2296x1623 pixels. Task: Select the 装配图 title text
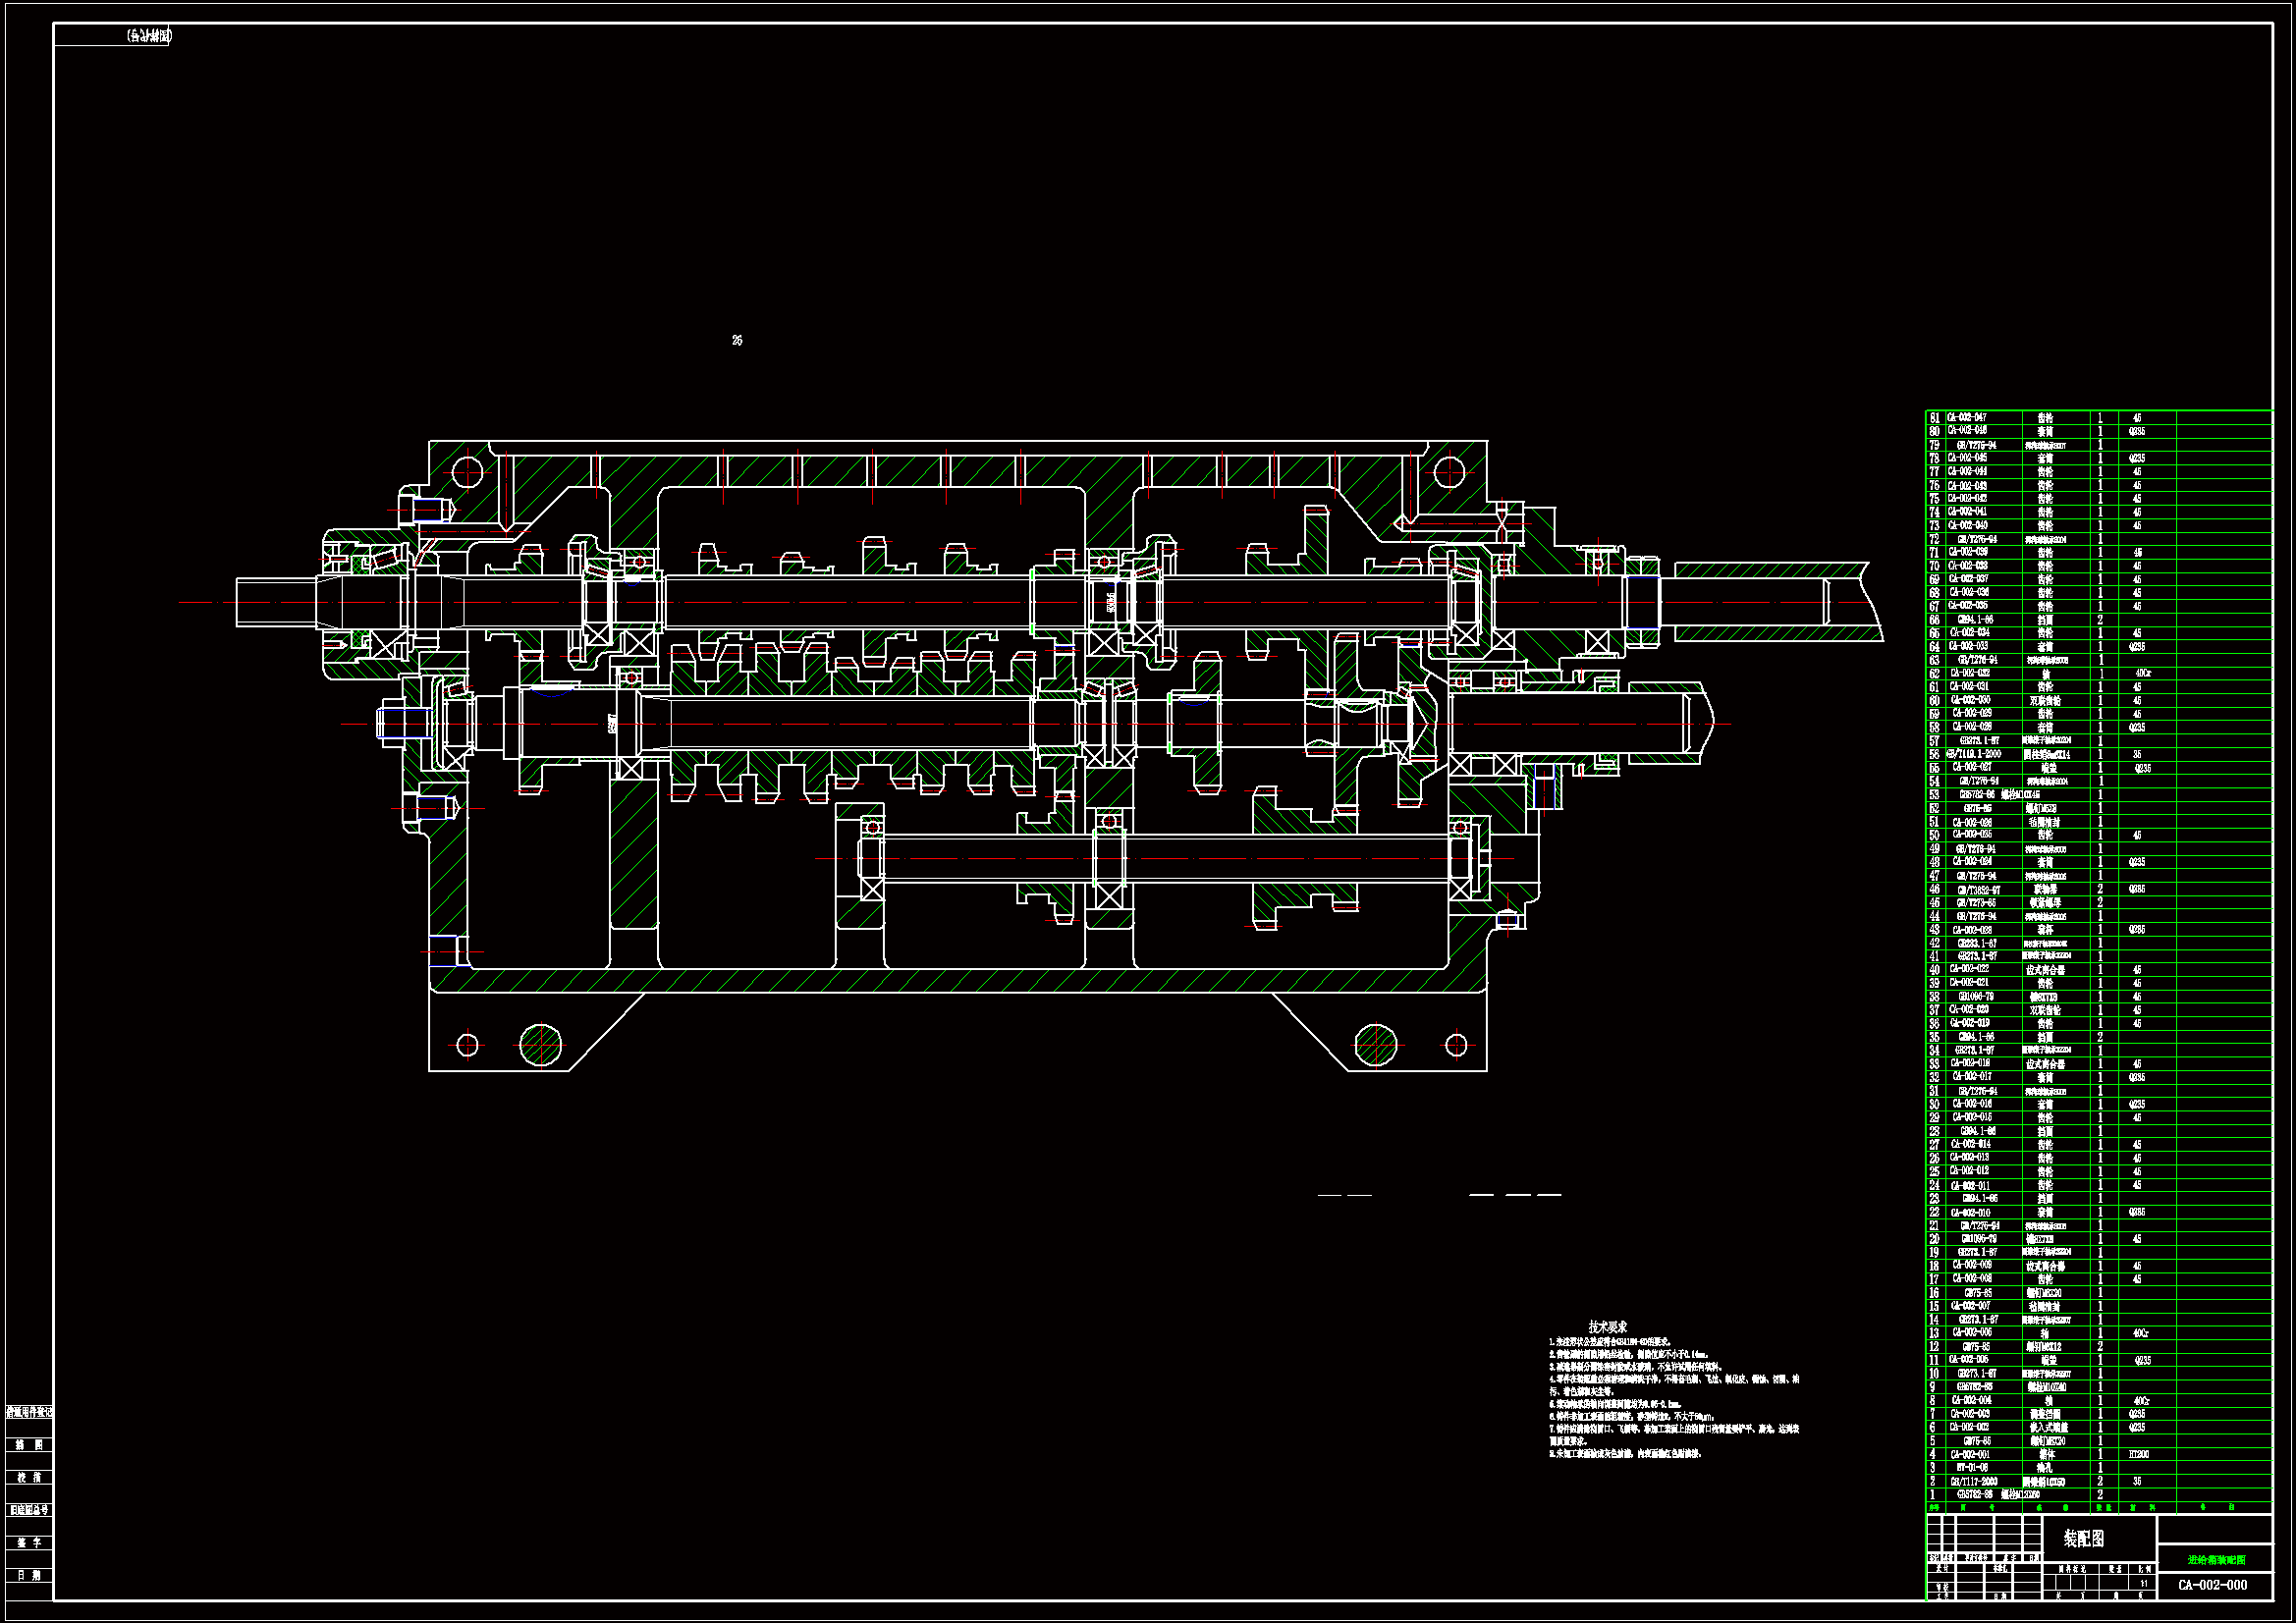click(x=2084, y=1539)
